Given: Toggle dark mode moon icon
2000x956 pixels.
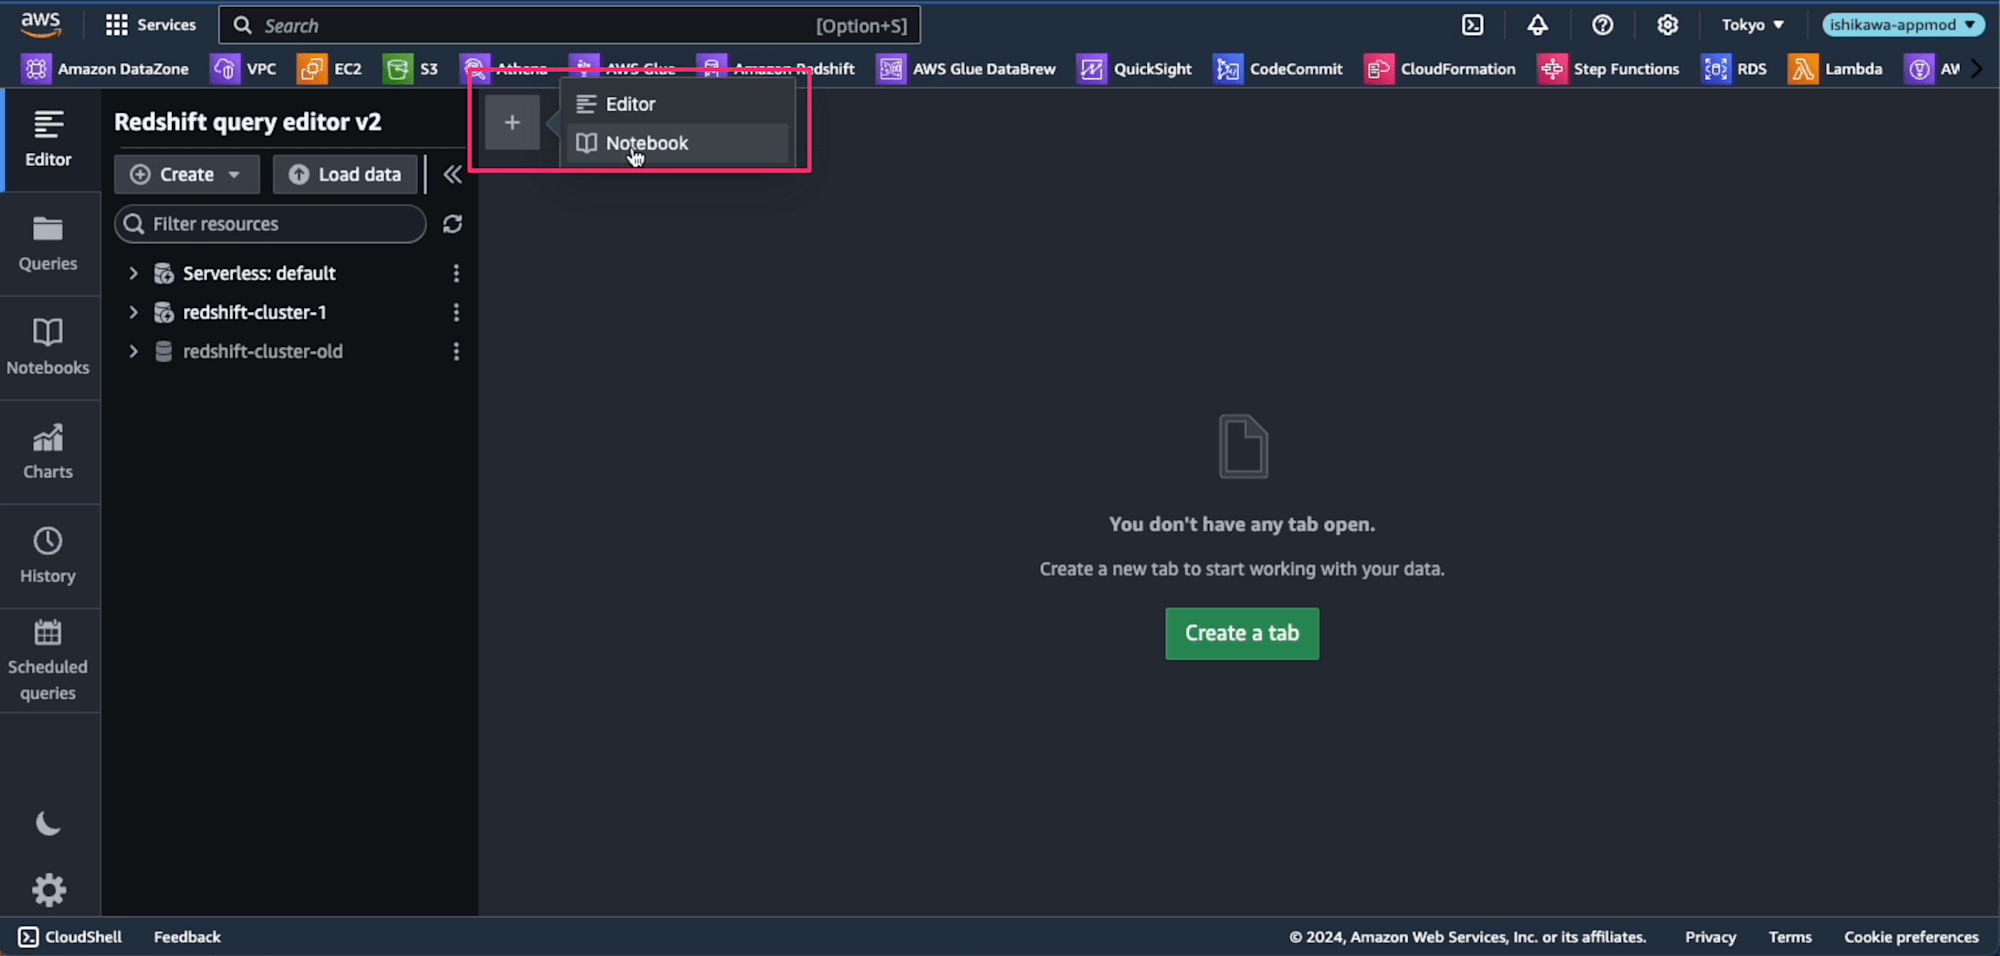Looking at the screenshot, I should [48, 823].
